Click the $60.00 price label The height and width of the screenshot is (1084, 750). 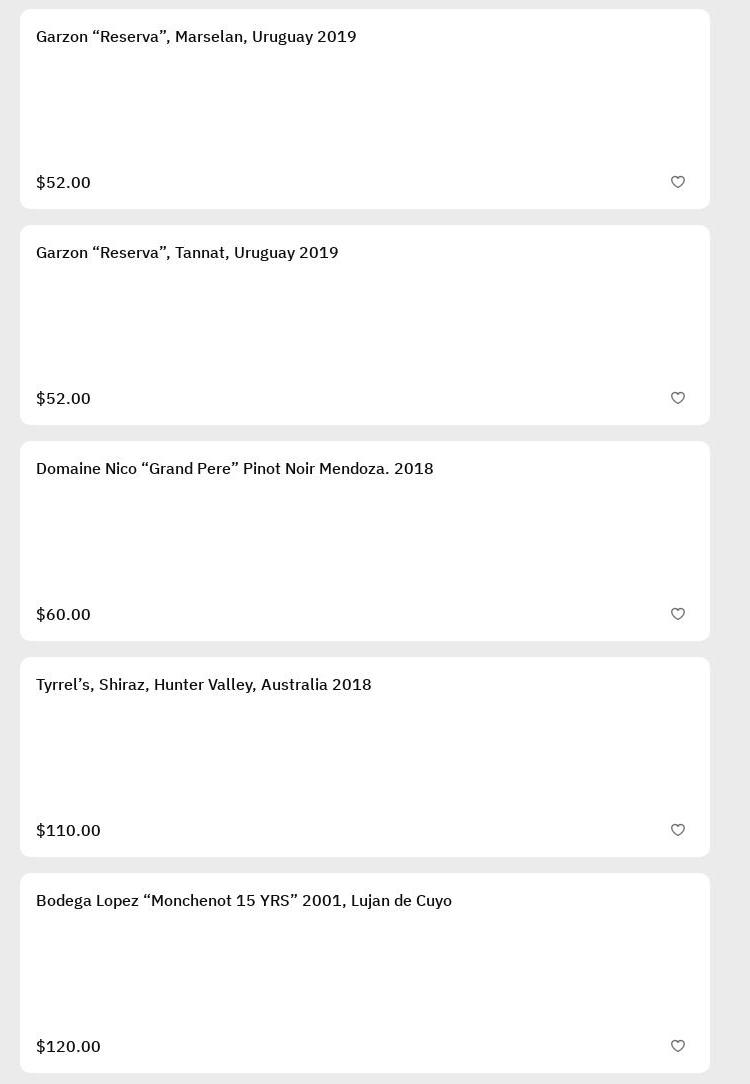click(63, 615)
